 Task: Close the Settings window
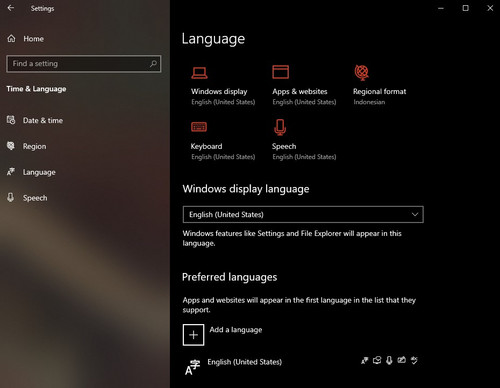click(490, 8)
